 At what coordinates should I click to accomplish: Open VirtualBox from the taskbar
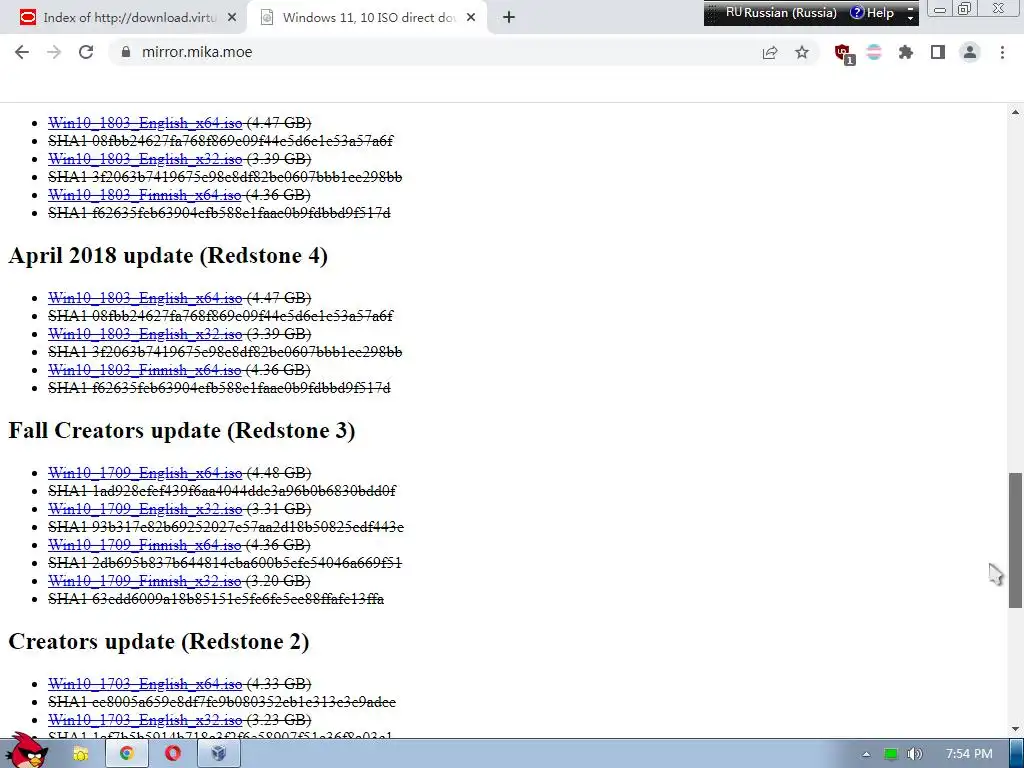point(218,754)
